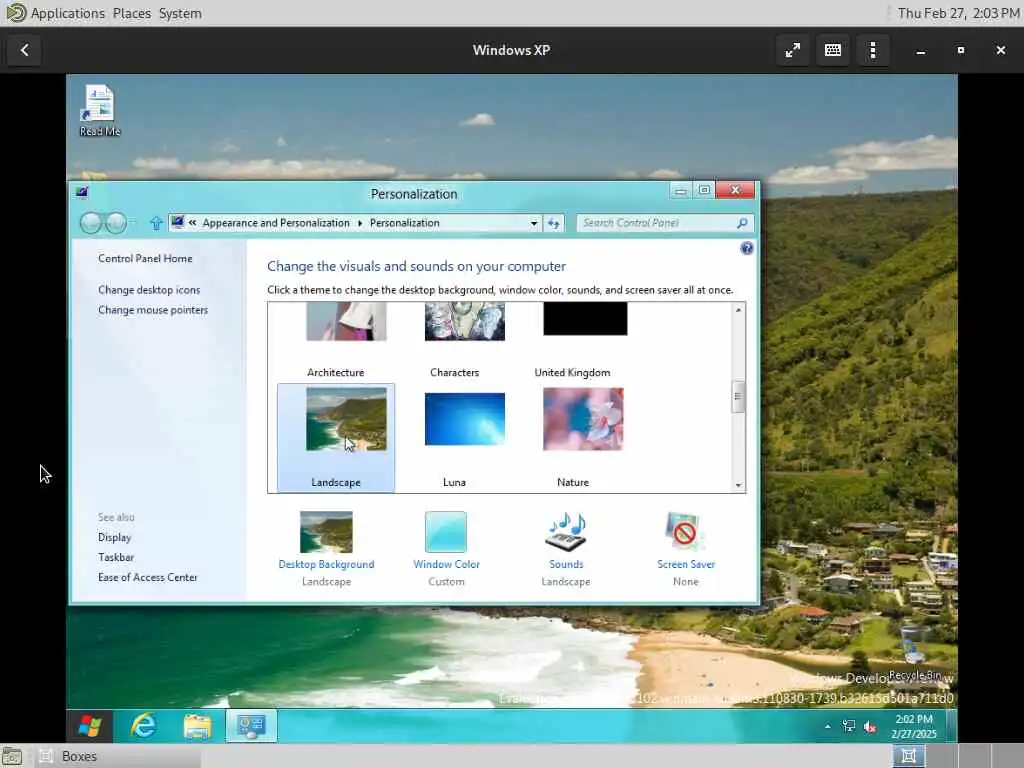Viewport: 1024px width, 768px height.
Task: Click the theme list scrollbar thumb
Action: tap(738, 396)
